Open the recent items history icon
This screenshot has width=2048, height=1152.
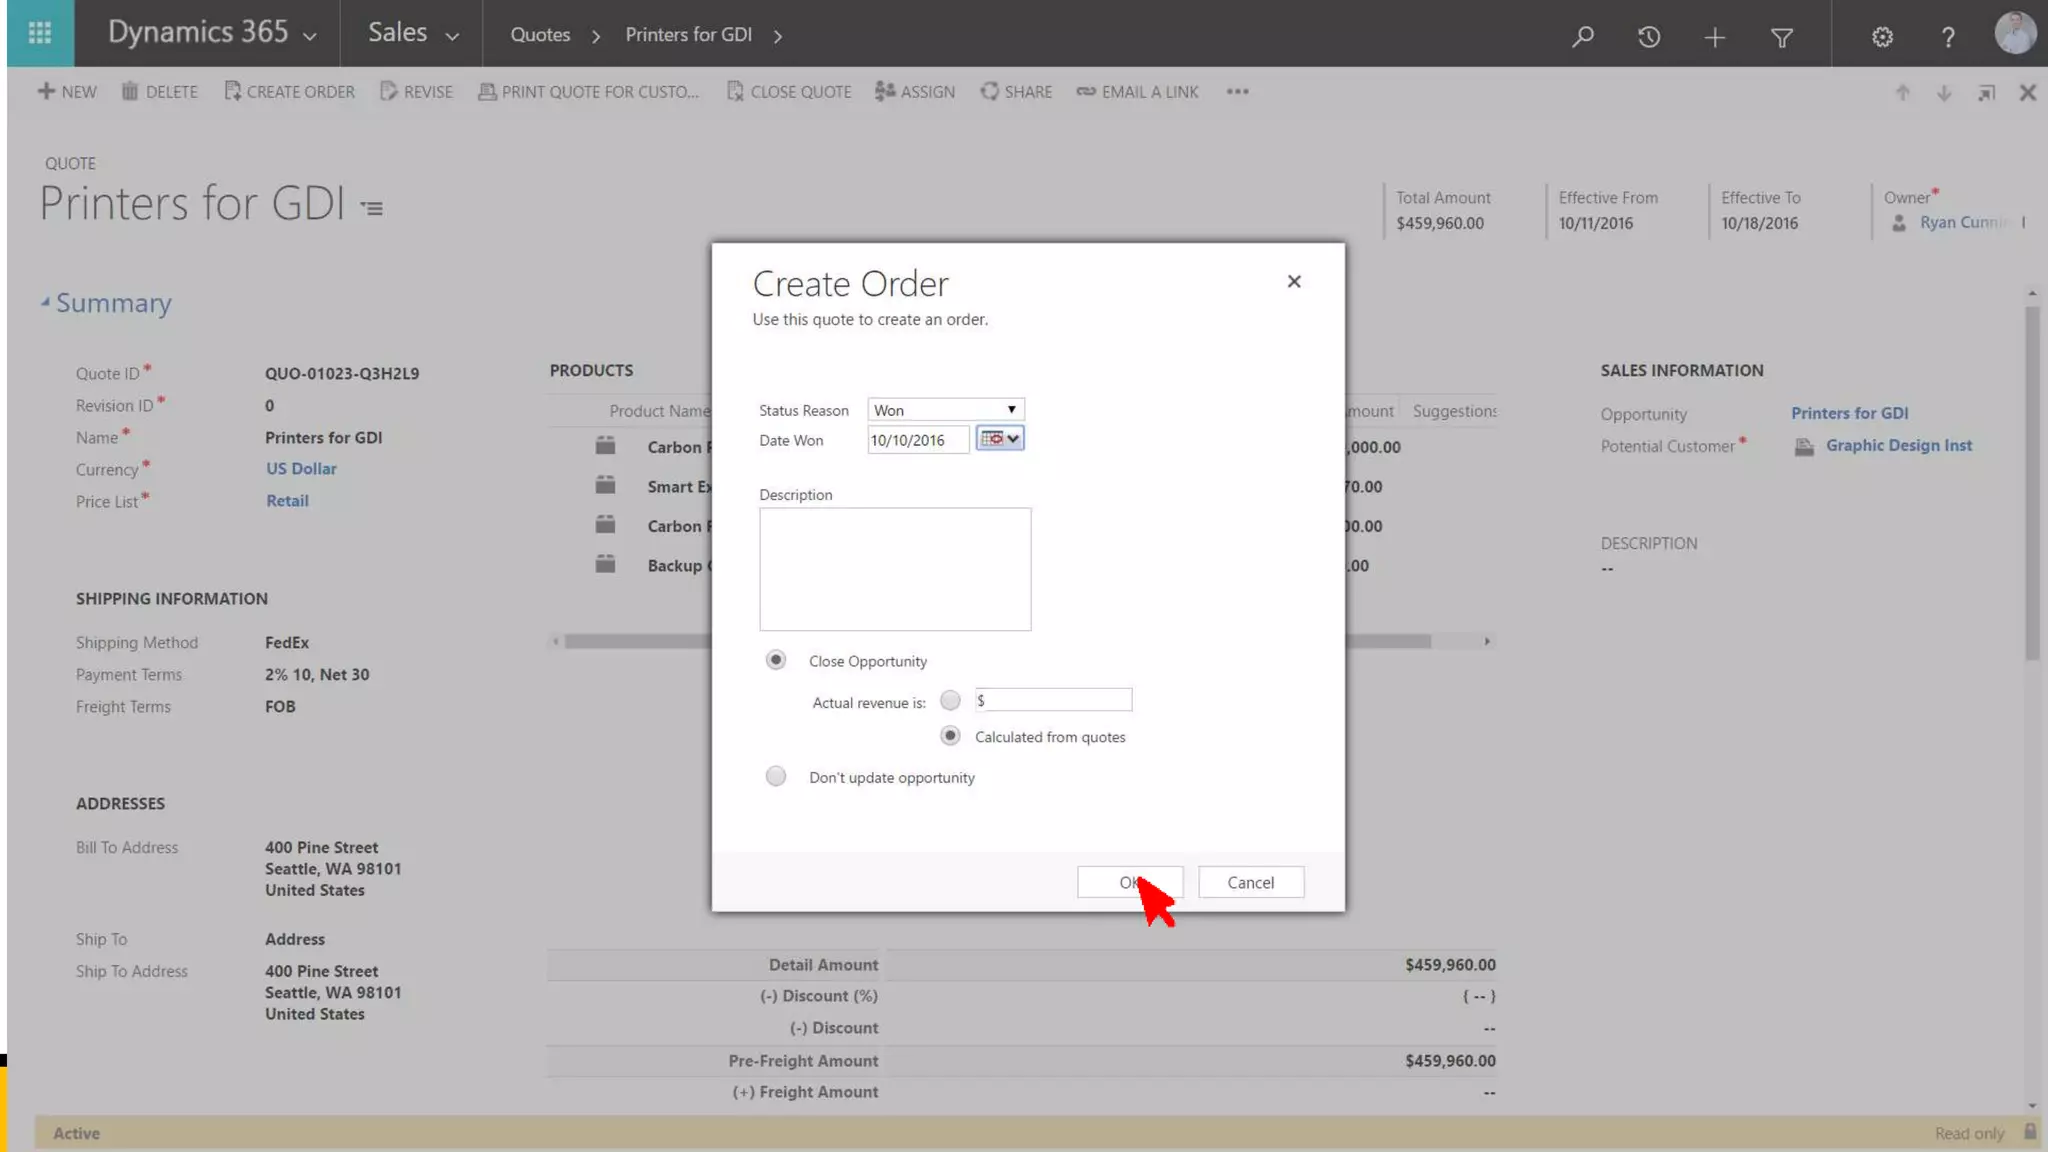point(1649,37)
